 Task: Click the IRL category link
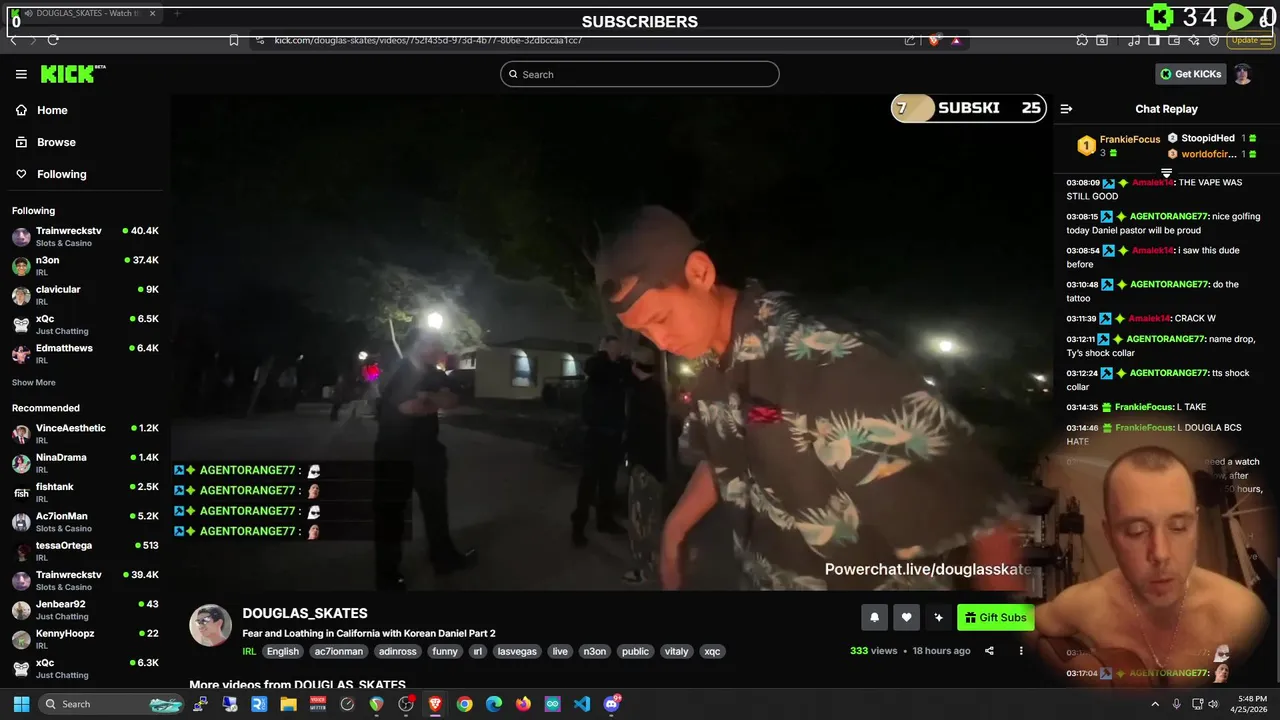[249, 651]
